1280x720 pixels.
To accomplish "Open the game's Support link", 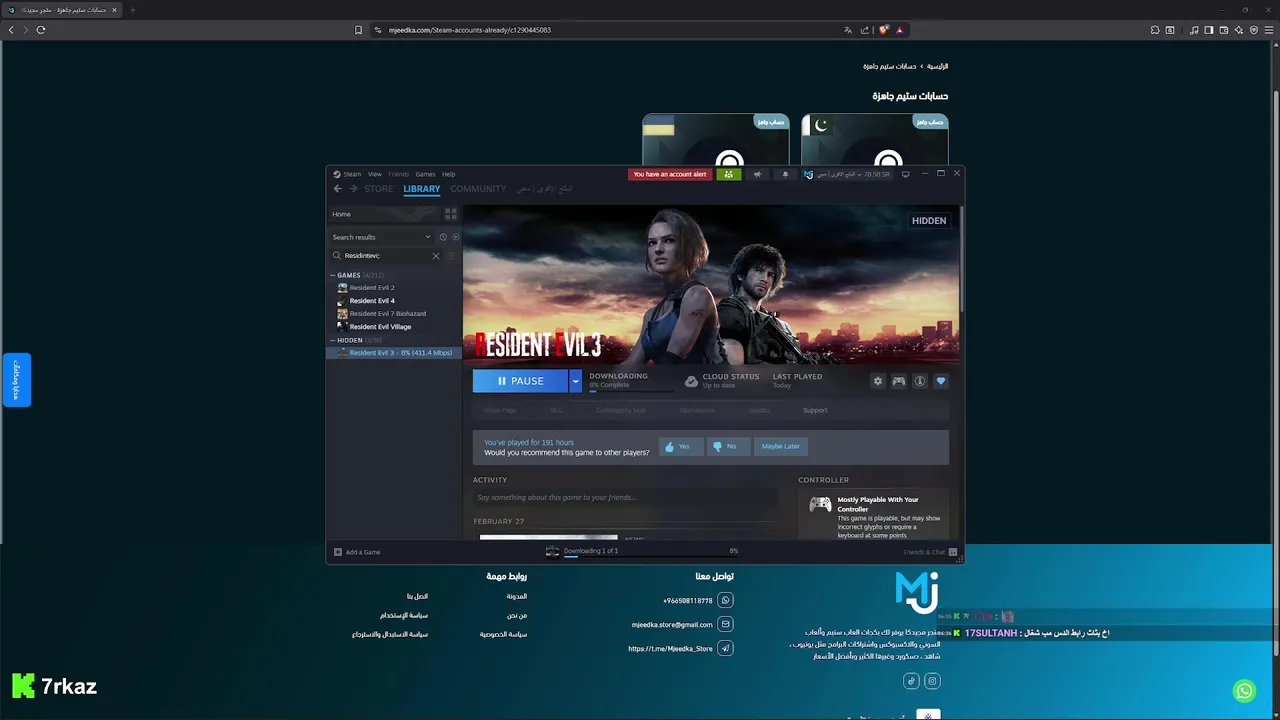I will tap(815, 410).
